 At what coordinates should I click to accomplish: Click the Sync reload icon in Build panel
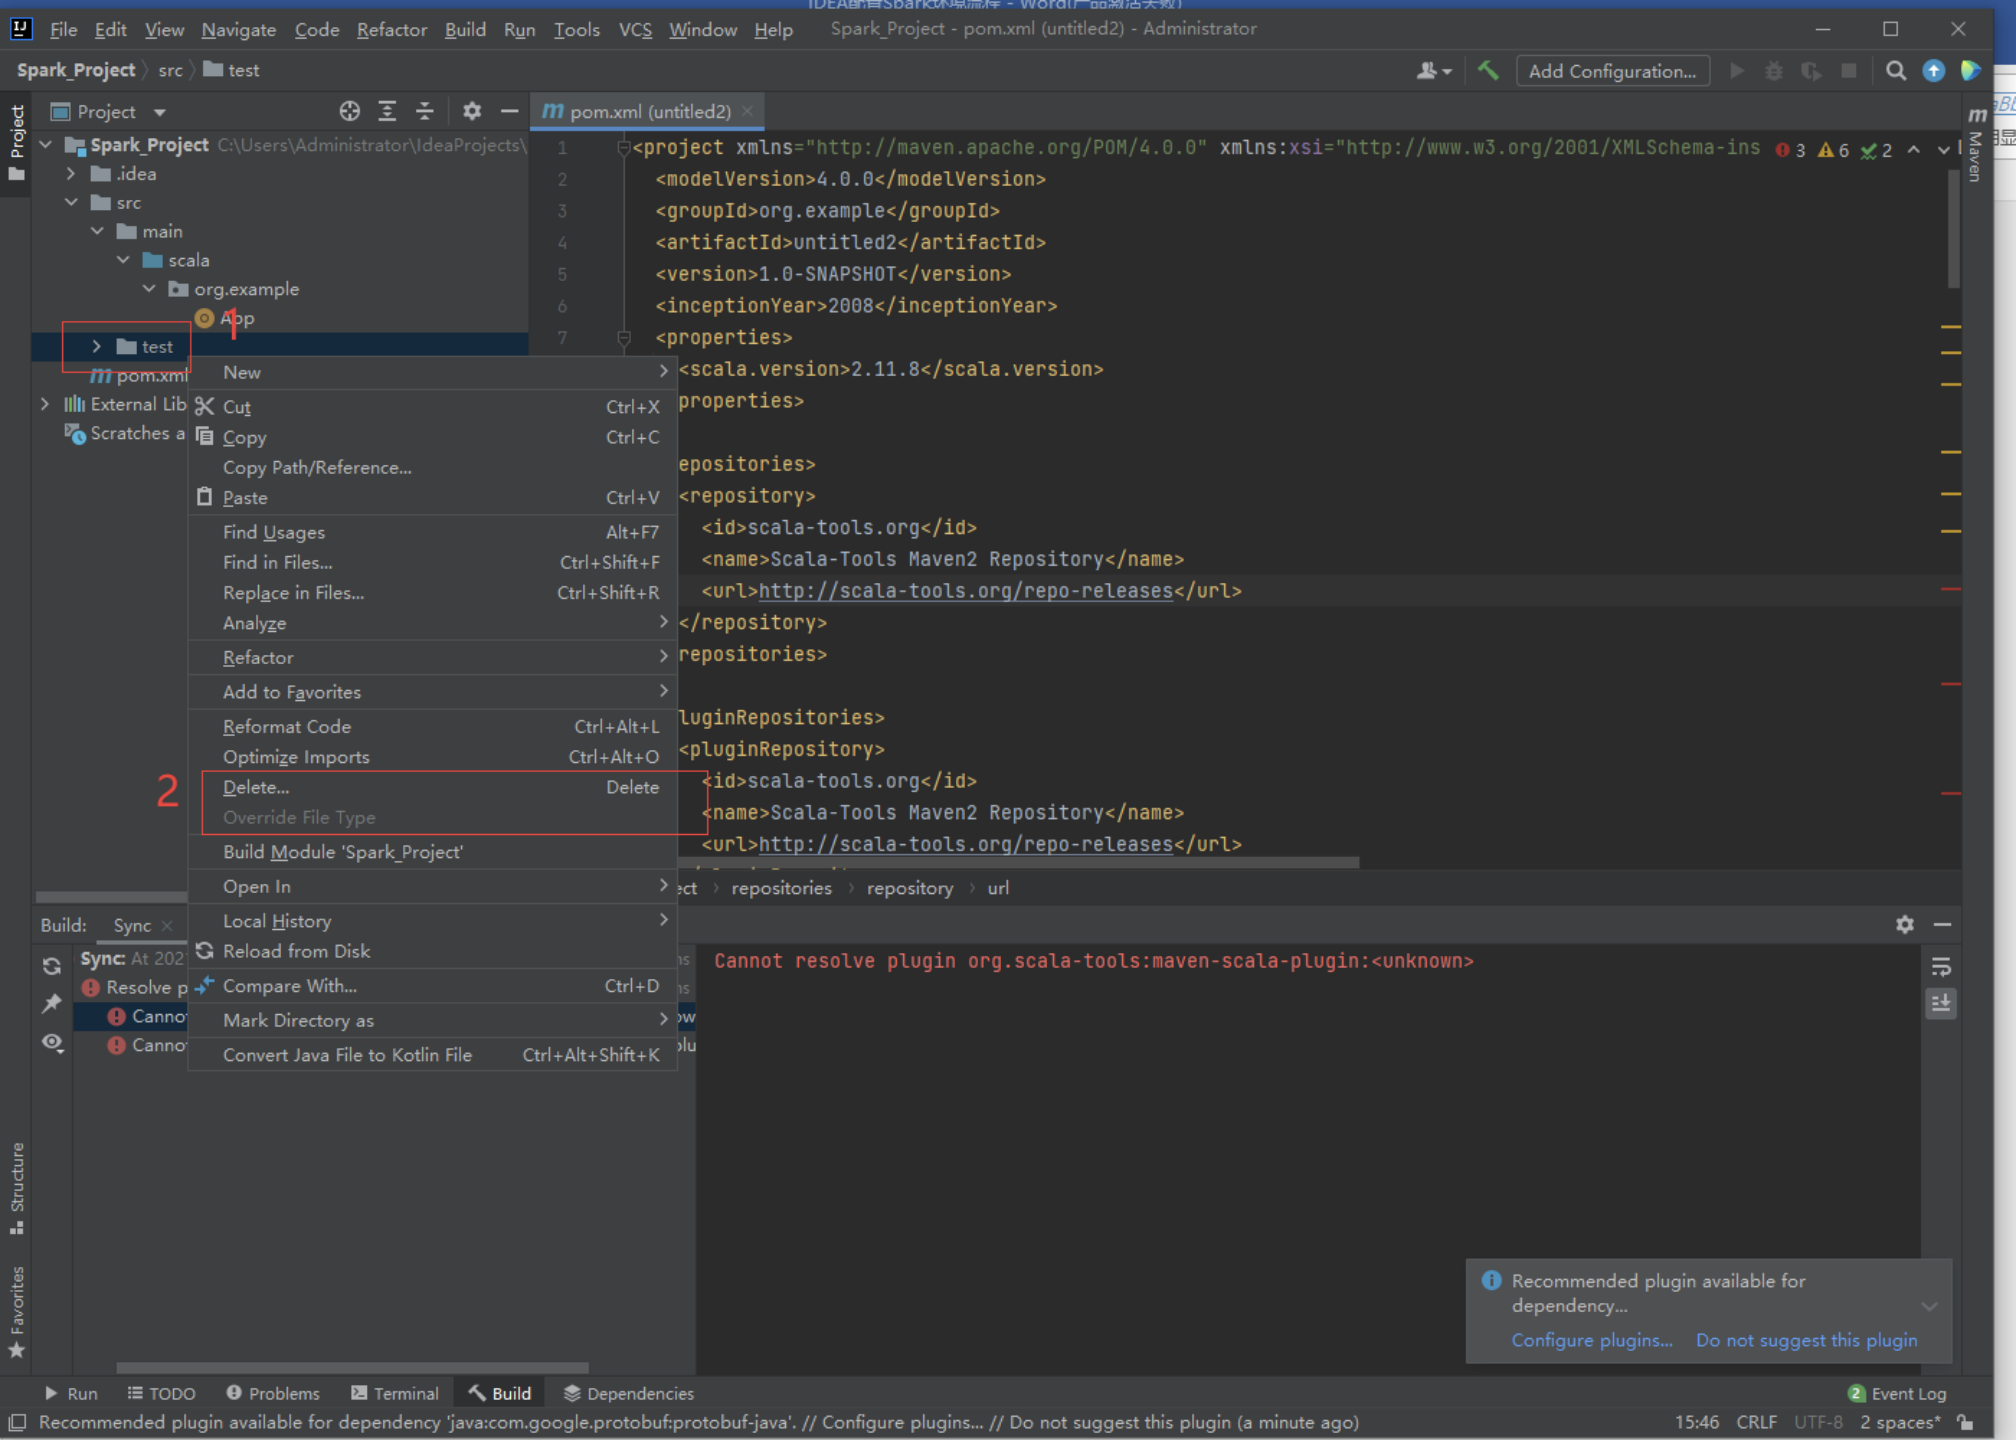pyautogui.click(x=52, y=965)
